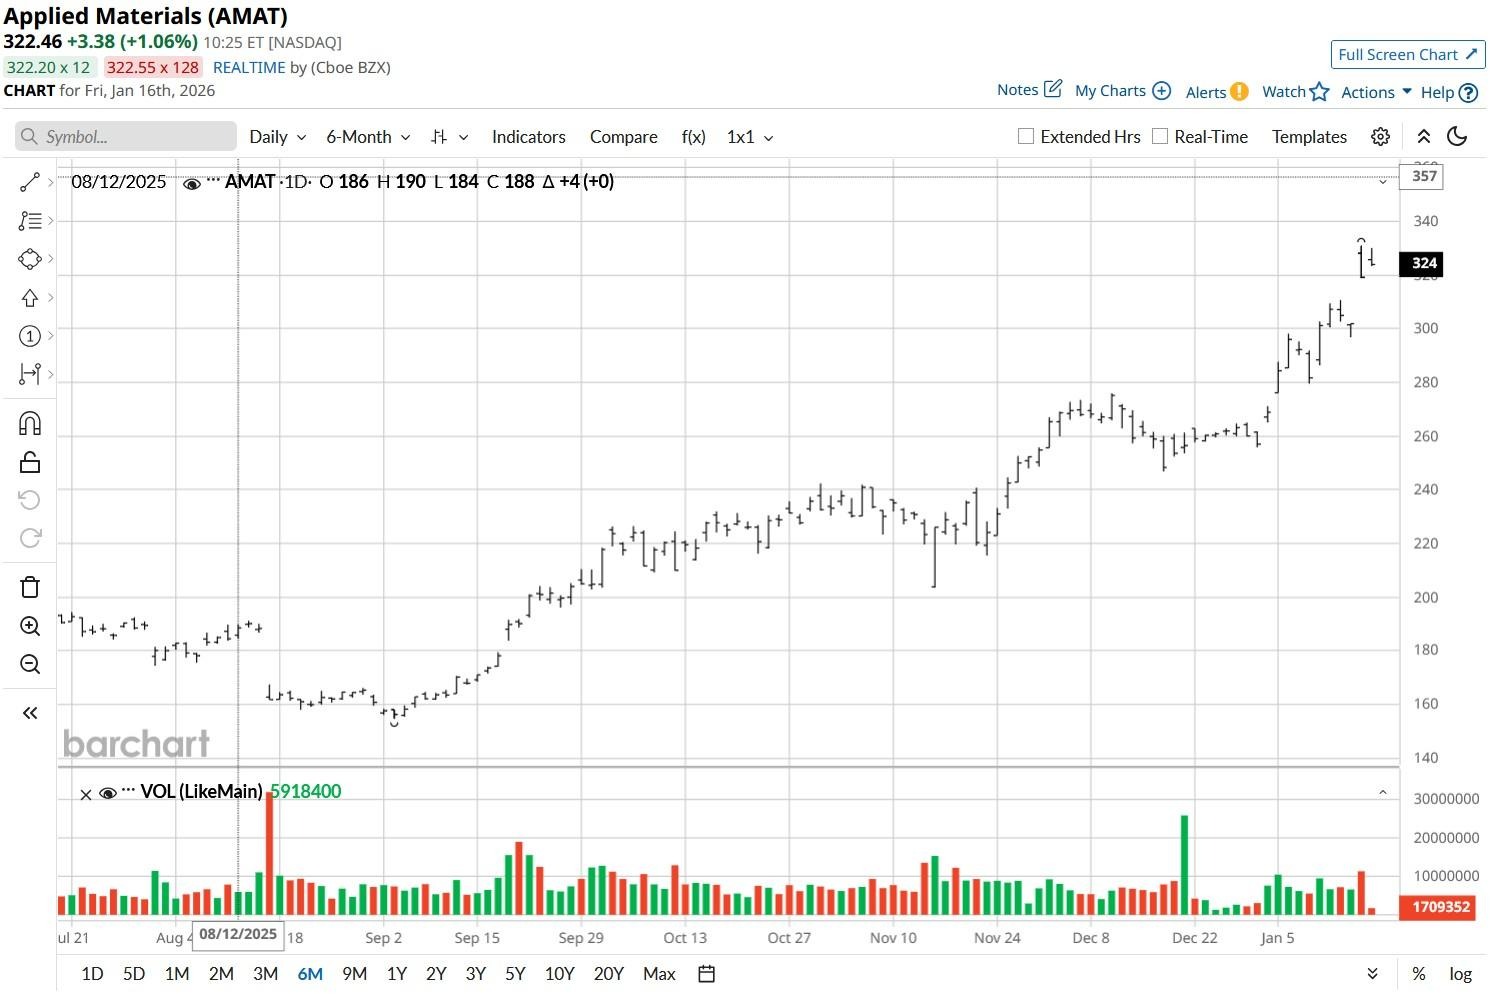This screenshot has width=1492, height=994.
Task: Set chart range to 5D
Action: [134, 974]
